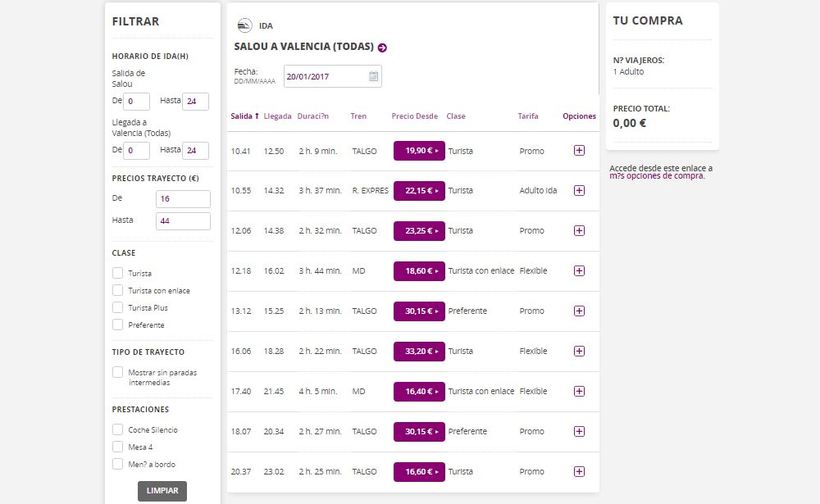Expand options for the 16.06 TALGO train
Screen dimensions: 820x504
[579, 351]
